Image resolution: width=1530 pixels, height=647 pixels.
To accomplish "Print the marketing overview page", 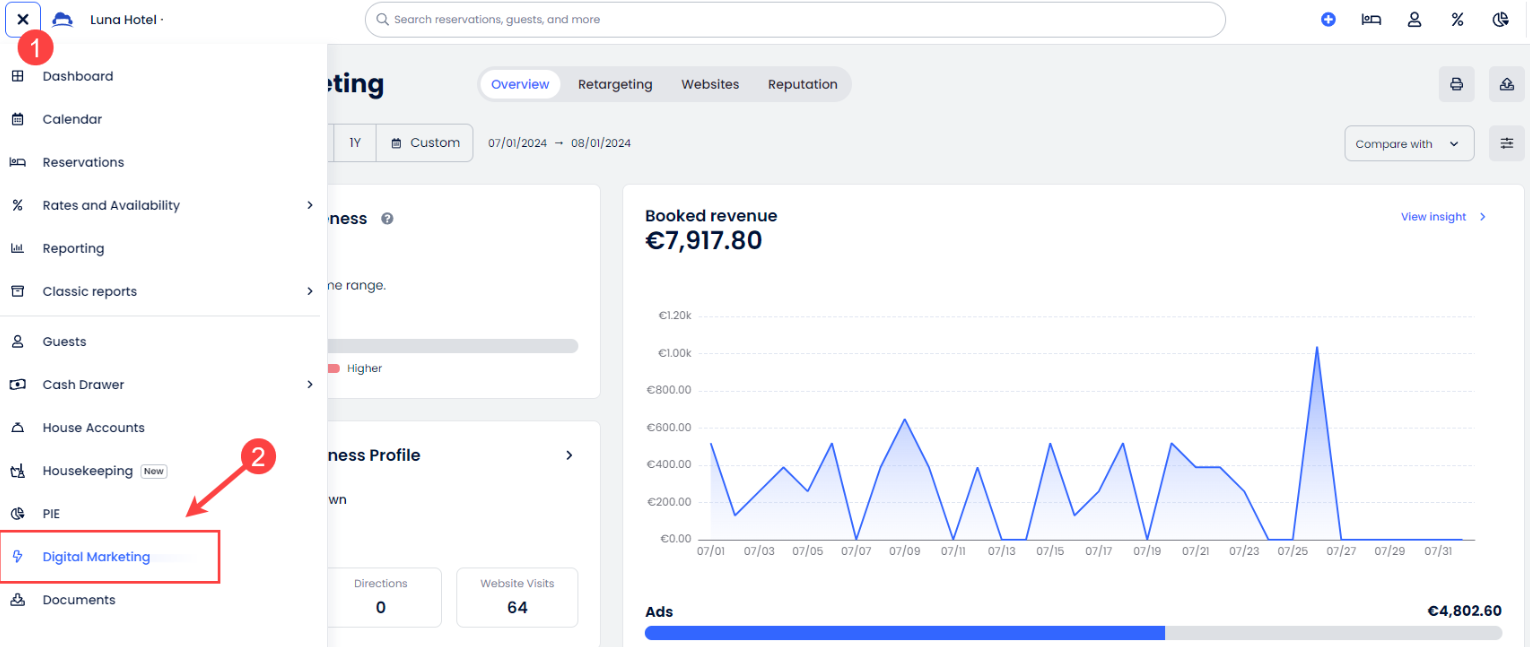I will [1456, 84].
